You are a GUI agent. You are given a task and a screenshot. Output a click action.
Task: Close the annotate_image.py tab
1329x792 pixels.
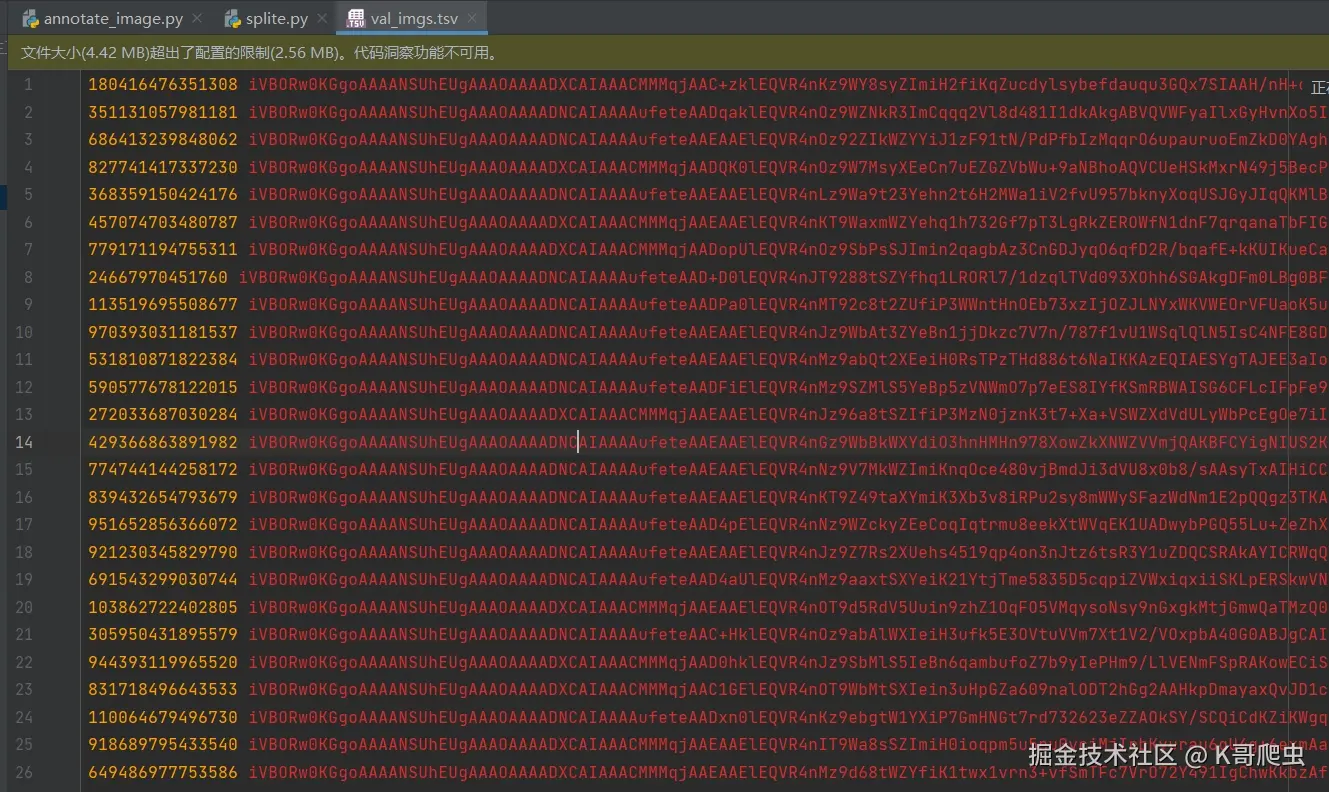(195, 19)
